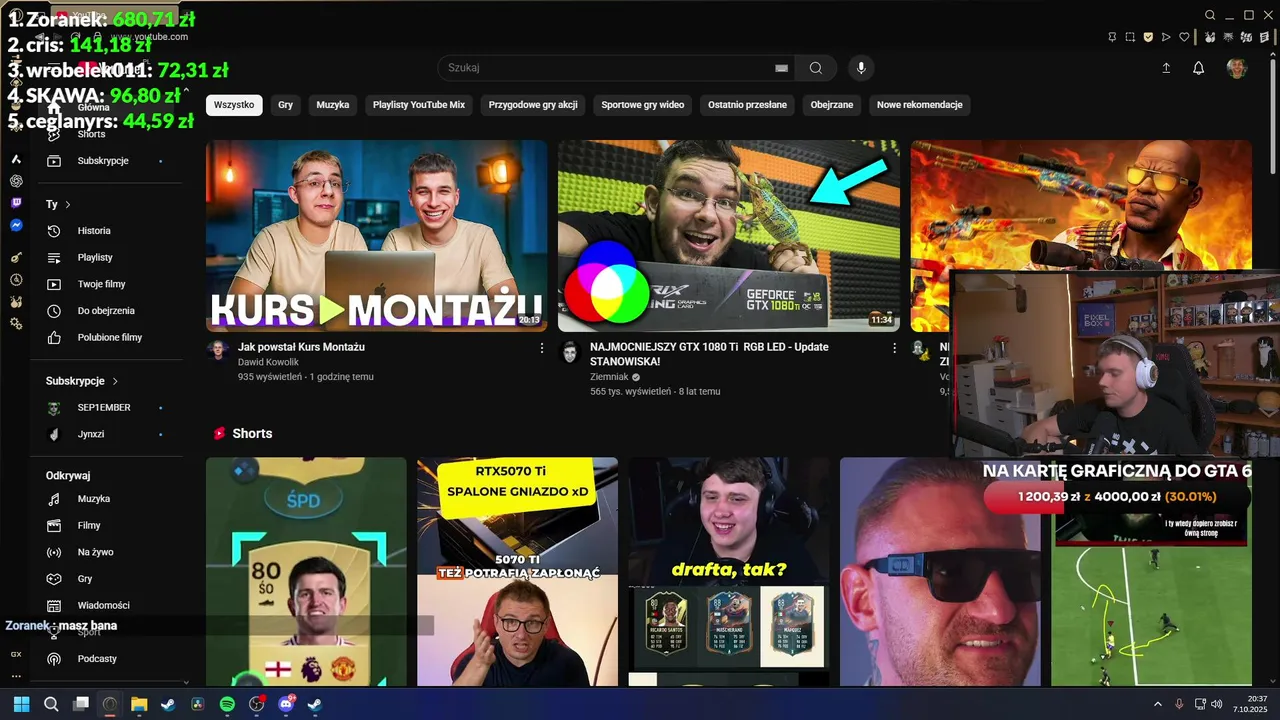
Task: Select Ostatnio przesłane chip
Action: 747,105
